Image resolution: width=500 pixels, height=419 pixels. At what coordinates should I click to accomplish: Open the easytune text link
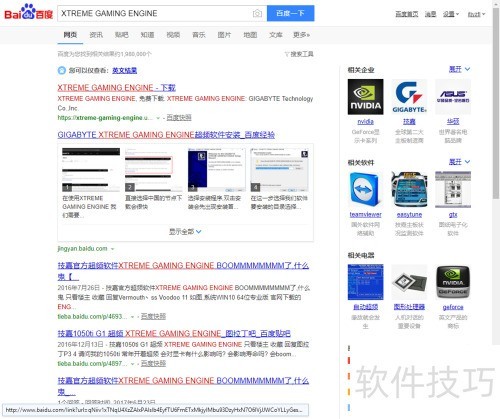point(409,214)
